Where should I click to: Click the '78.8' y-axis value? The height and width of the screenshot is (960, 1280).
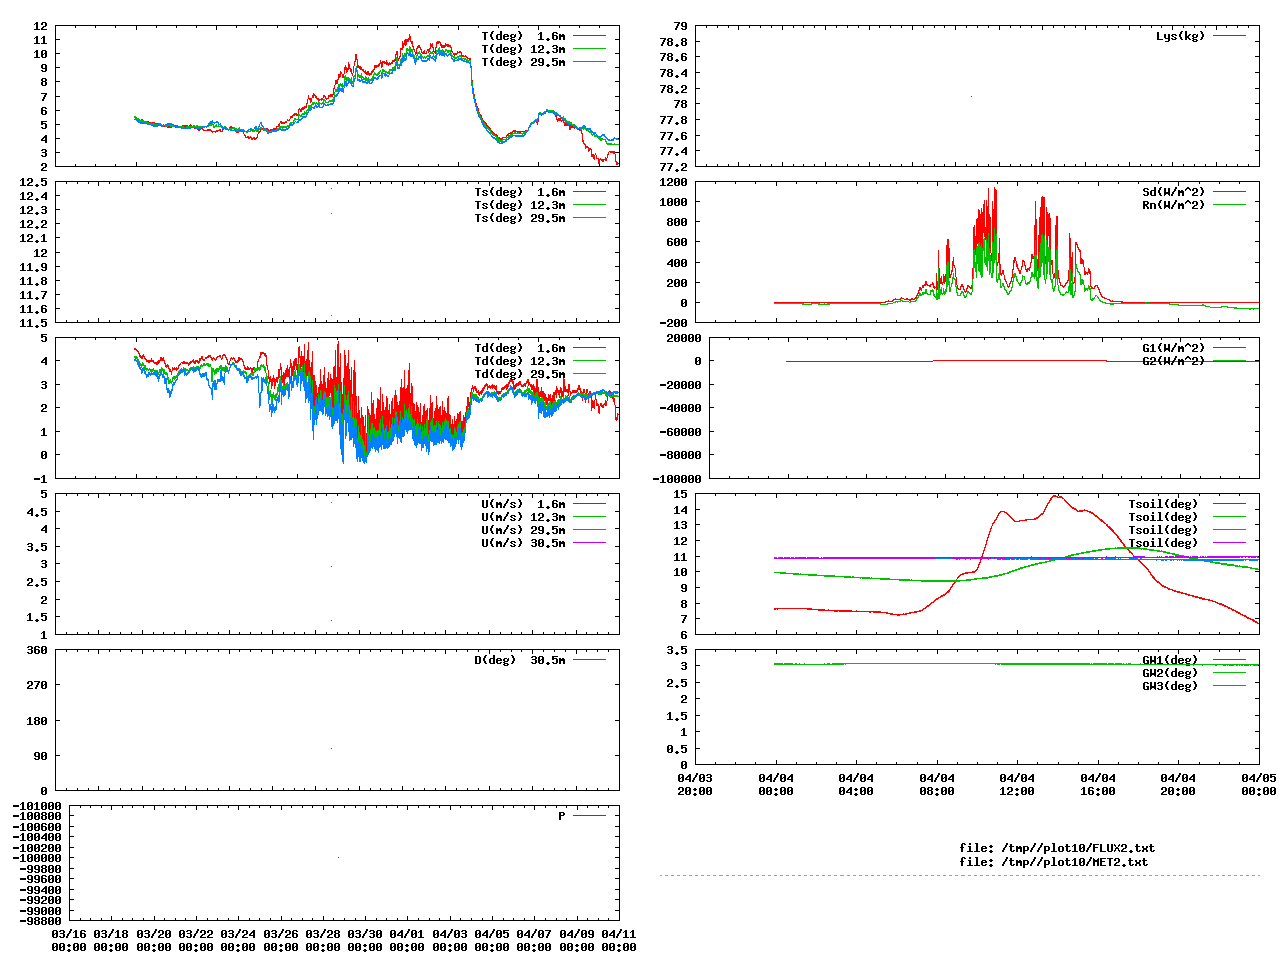[673, 42]
